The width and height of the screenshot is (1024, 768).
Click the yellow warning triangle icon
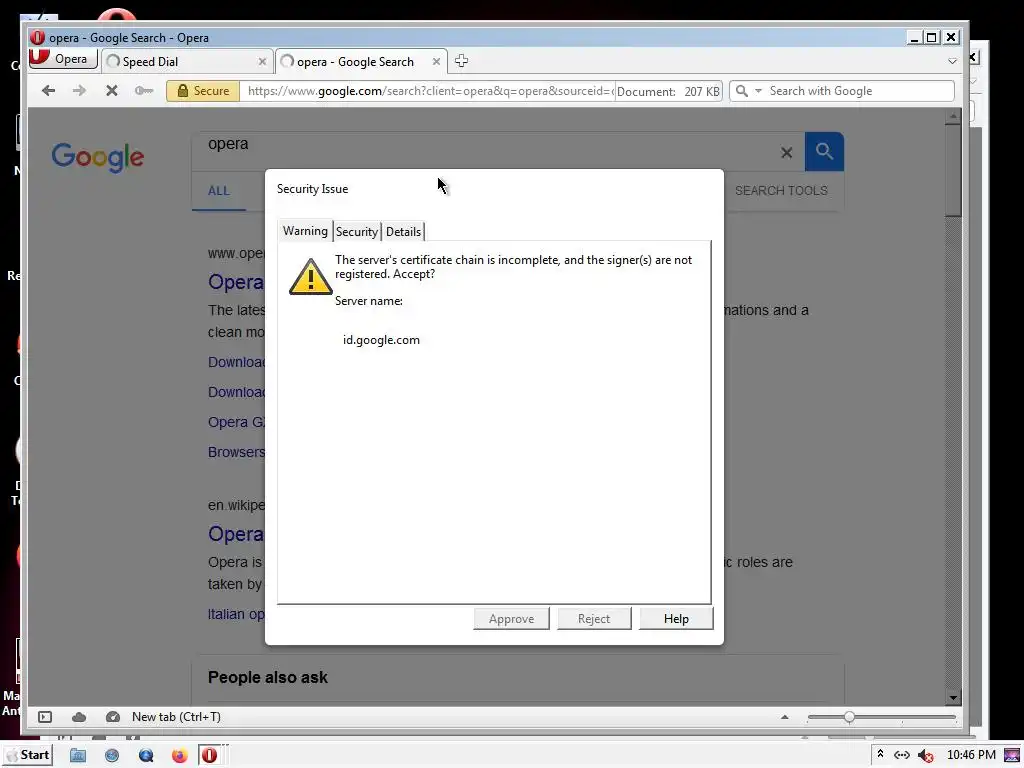[x=310, y=276]
